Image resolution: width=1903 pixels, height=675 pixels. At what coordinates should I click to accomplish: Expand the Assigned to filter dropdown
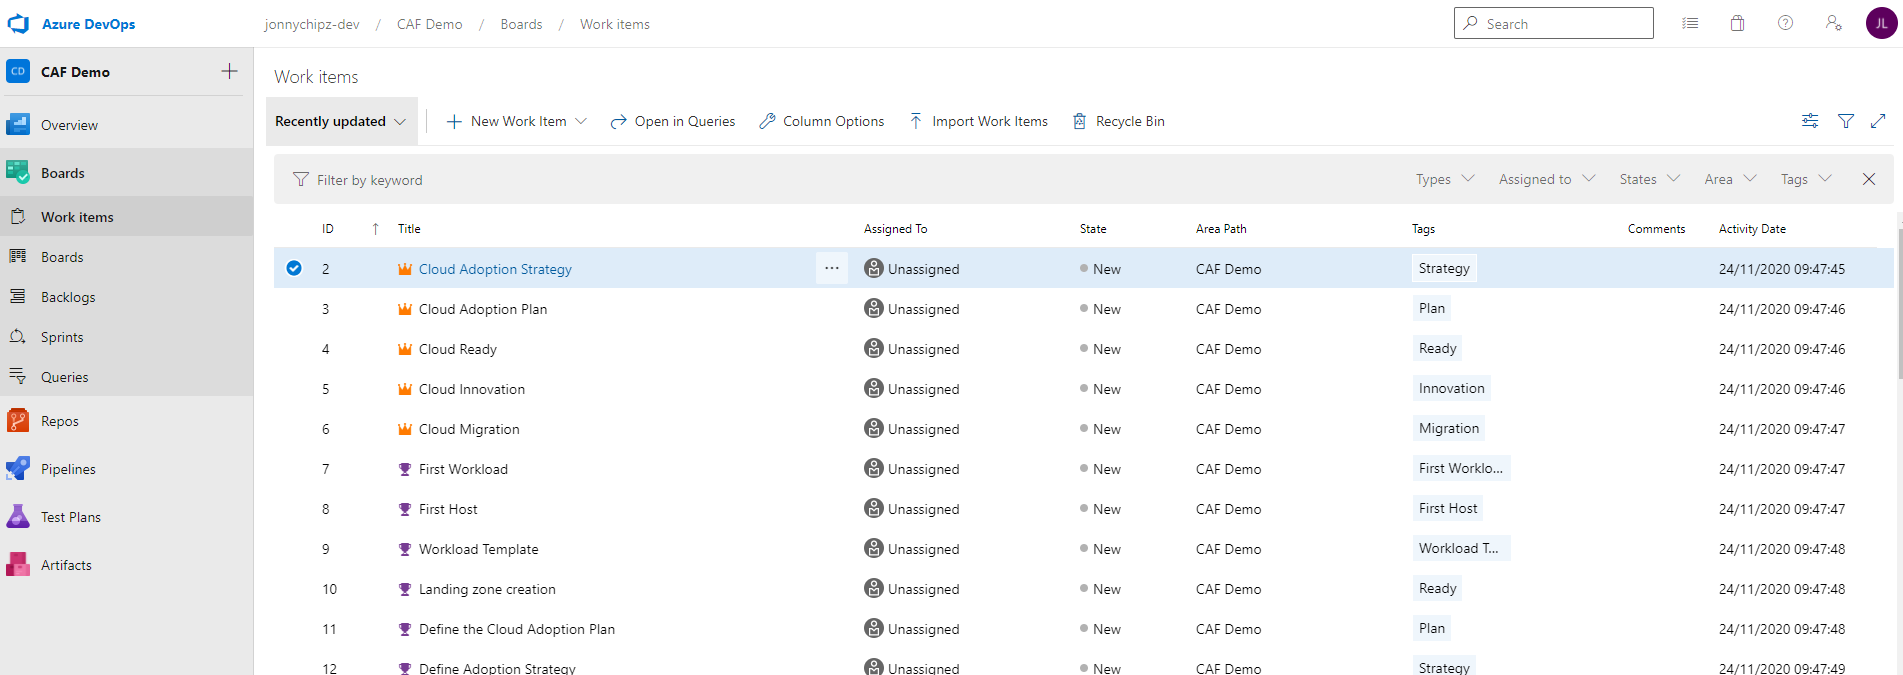1546,179
